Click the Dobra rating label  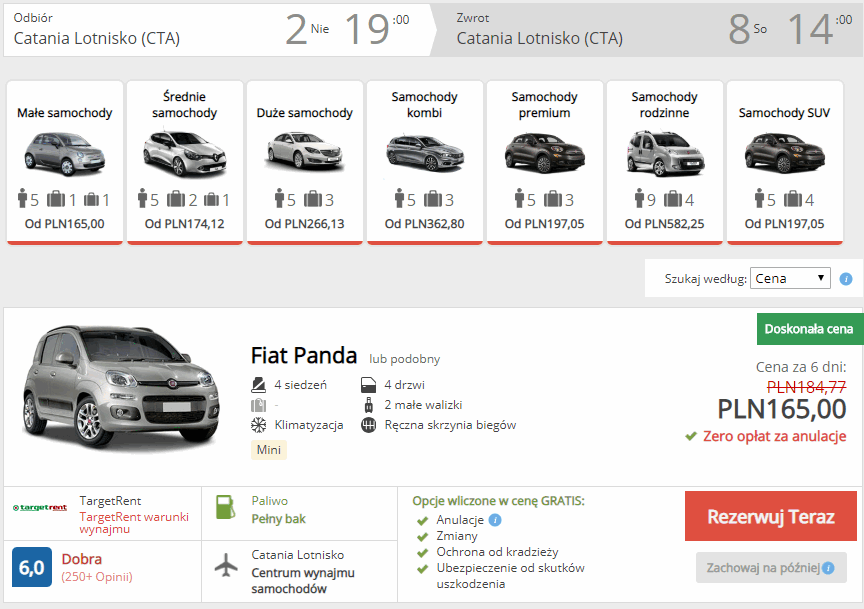coord(82,559)
